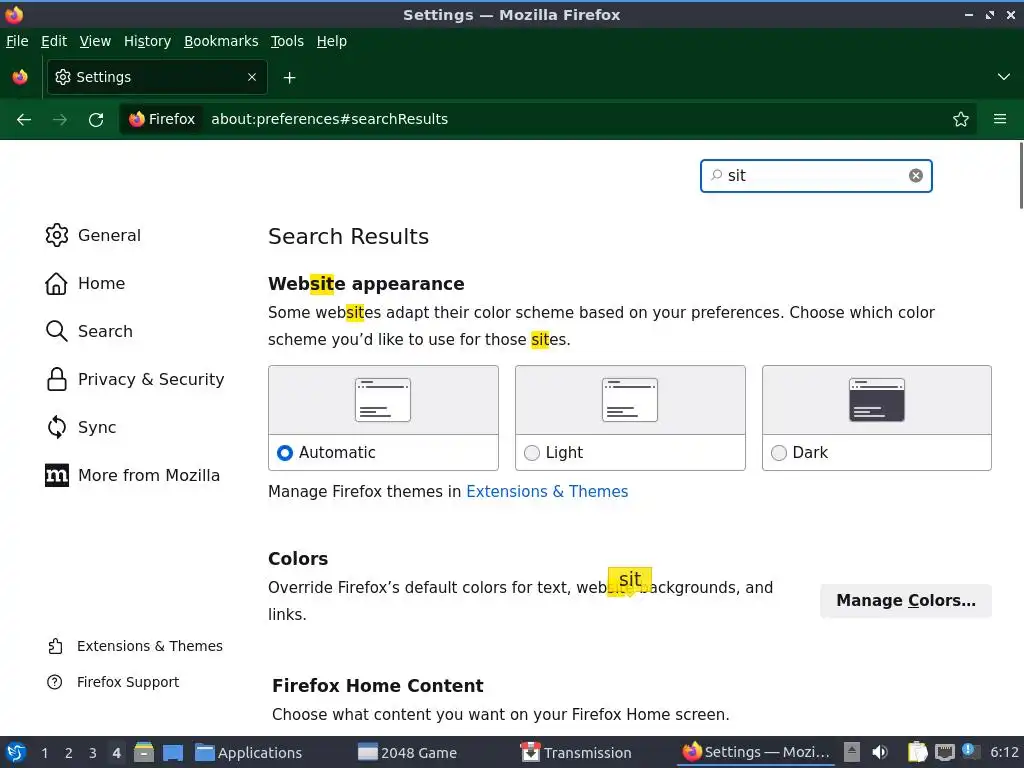Reload the current page
The height and width of the screenshot is (768, 1024).
[x=96, y=120]
